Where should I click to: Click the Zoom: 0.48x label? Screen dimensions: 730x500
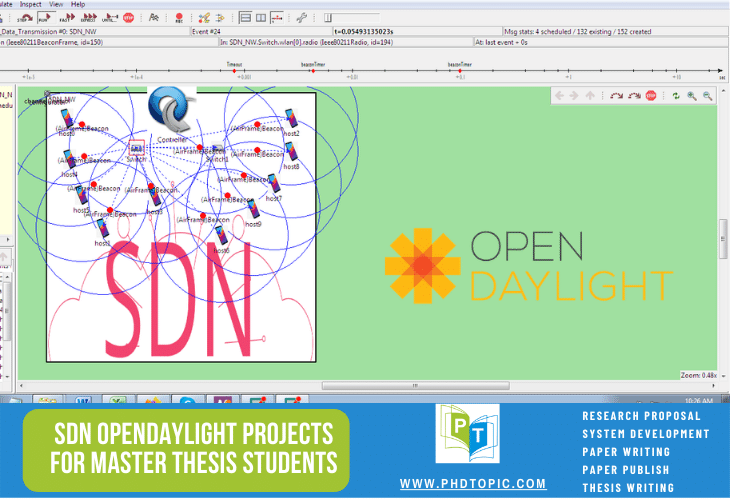(698, 375)
